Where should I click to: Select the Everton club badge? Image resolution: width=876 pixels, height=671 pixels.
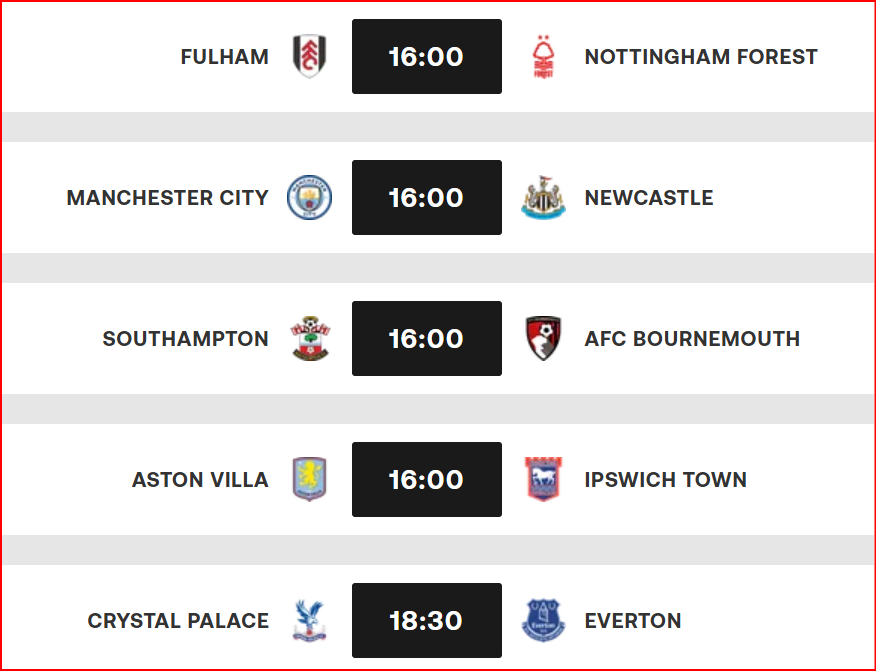pyautogui.click(x=543, y=620)
